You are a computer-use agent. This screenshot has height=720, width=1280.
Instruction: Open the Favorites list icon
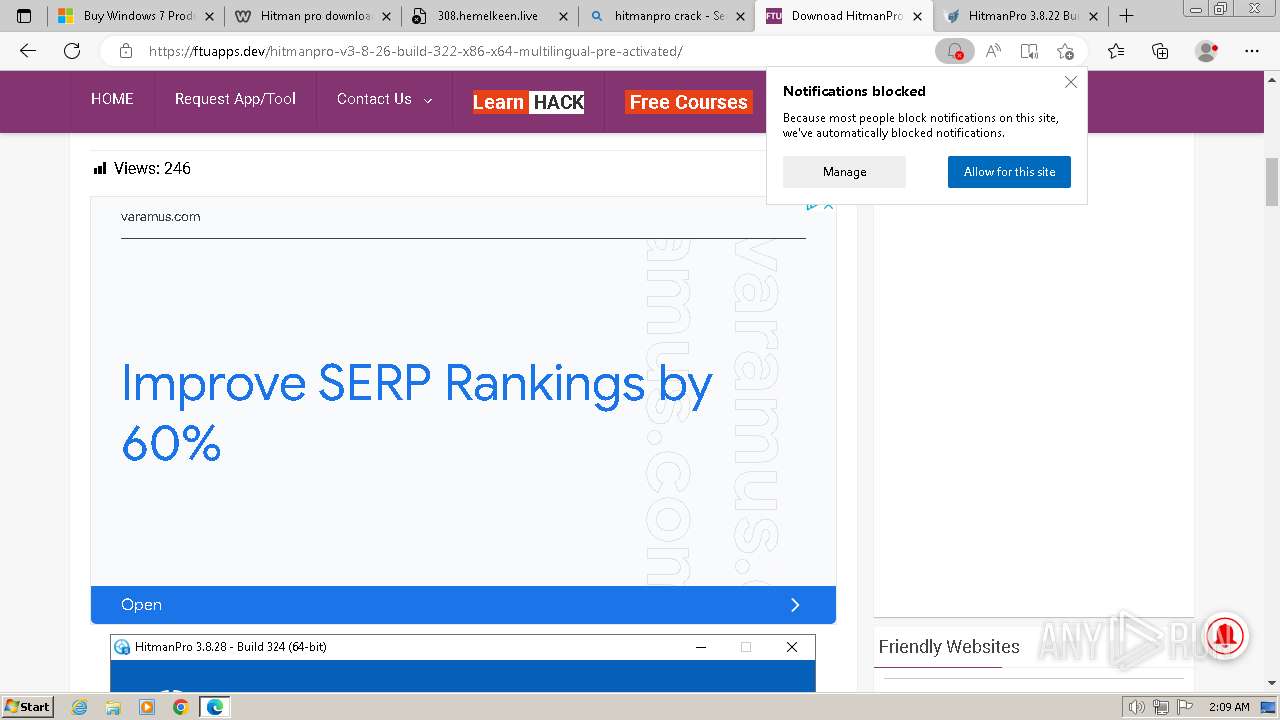(1116, 51)
